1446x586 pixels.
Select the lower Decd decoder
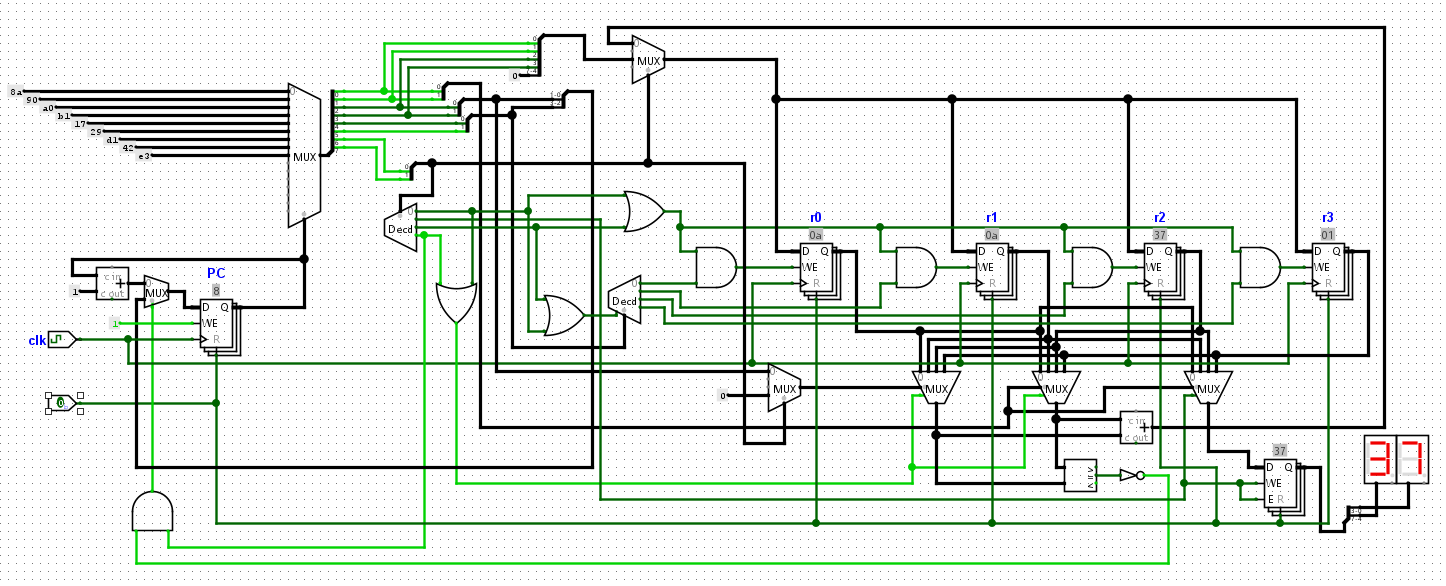tap(625, 300)
